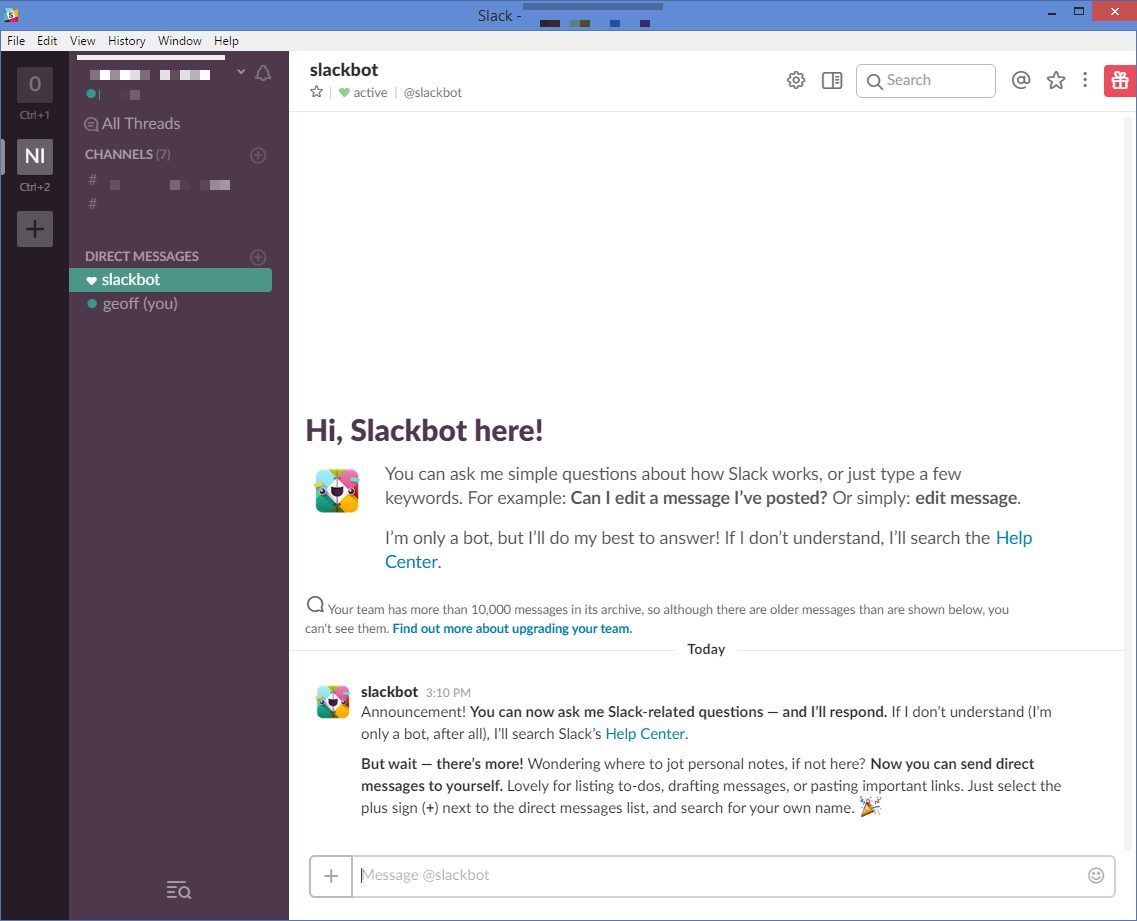Image resolution: width=1137 pixels, height=921 pixels.
Task: Open mentions and reactions (@) icon
Action: (1021, 81)
